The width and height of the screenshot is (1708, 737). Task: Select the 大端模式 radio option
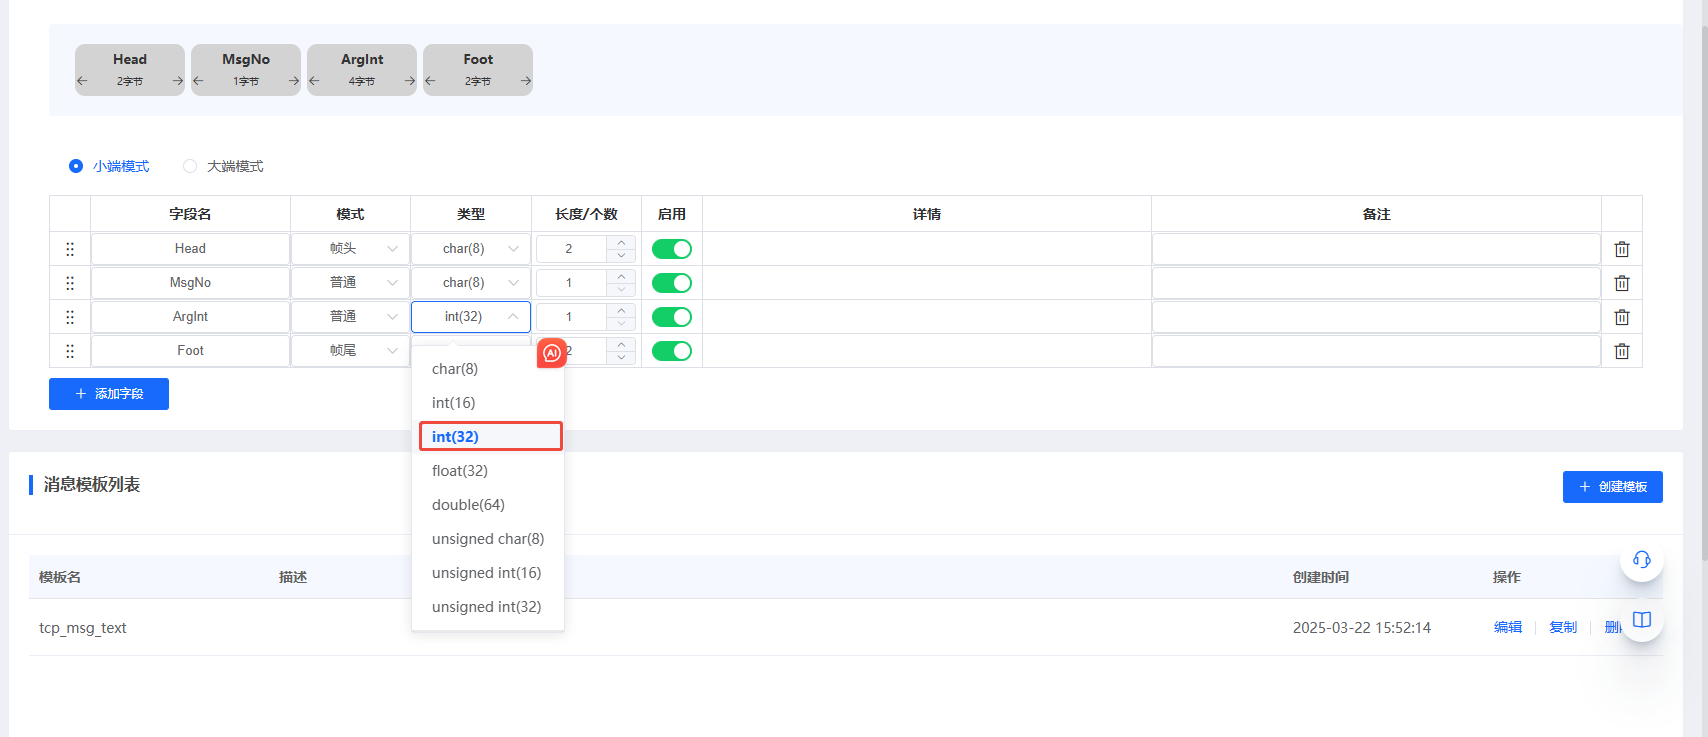[x=190, y=166]
